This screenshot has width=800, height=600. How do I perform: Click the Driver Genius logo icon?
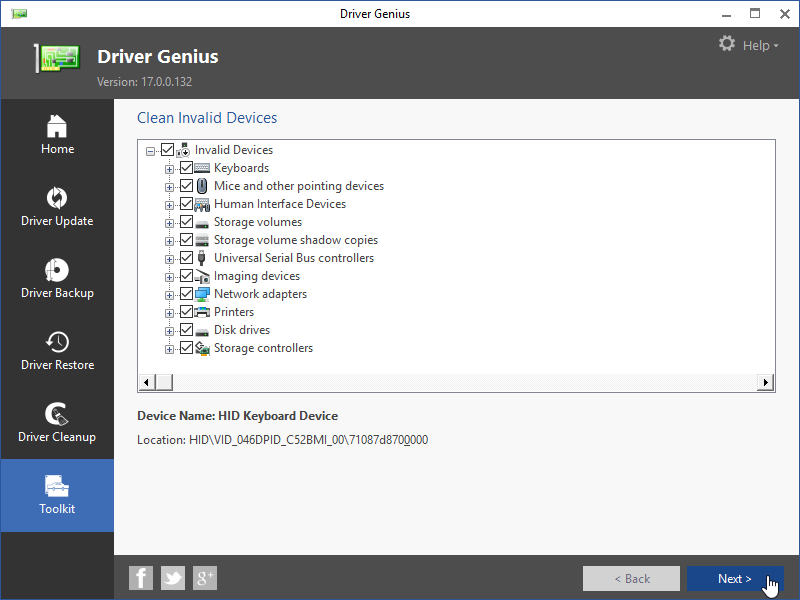pos(57,58)
